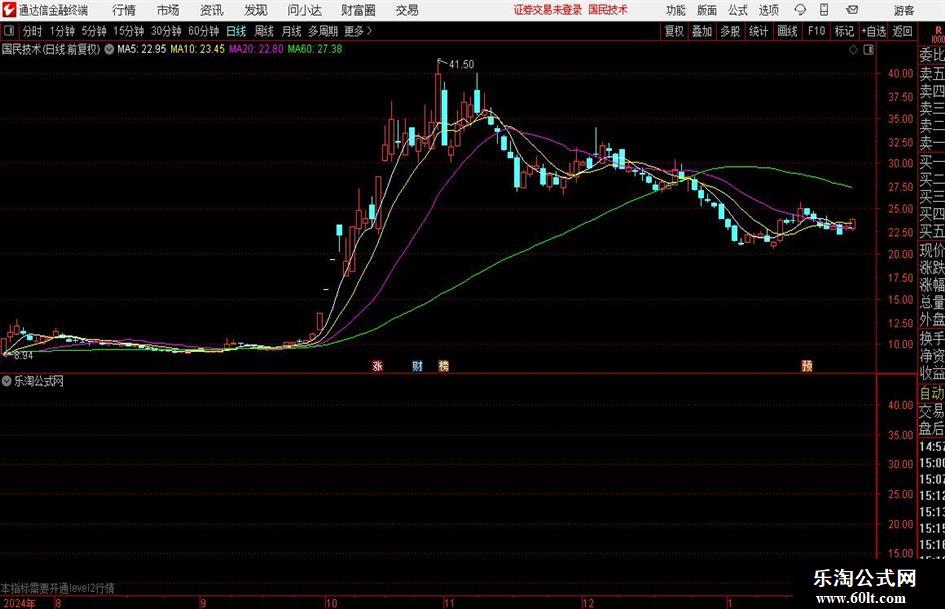Toggle the left side panel icon

(x=9, y=31)
